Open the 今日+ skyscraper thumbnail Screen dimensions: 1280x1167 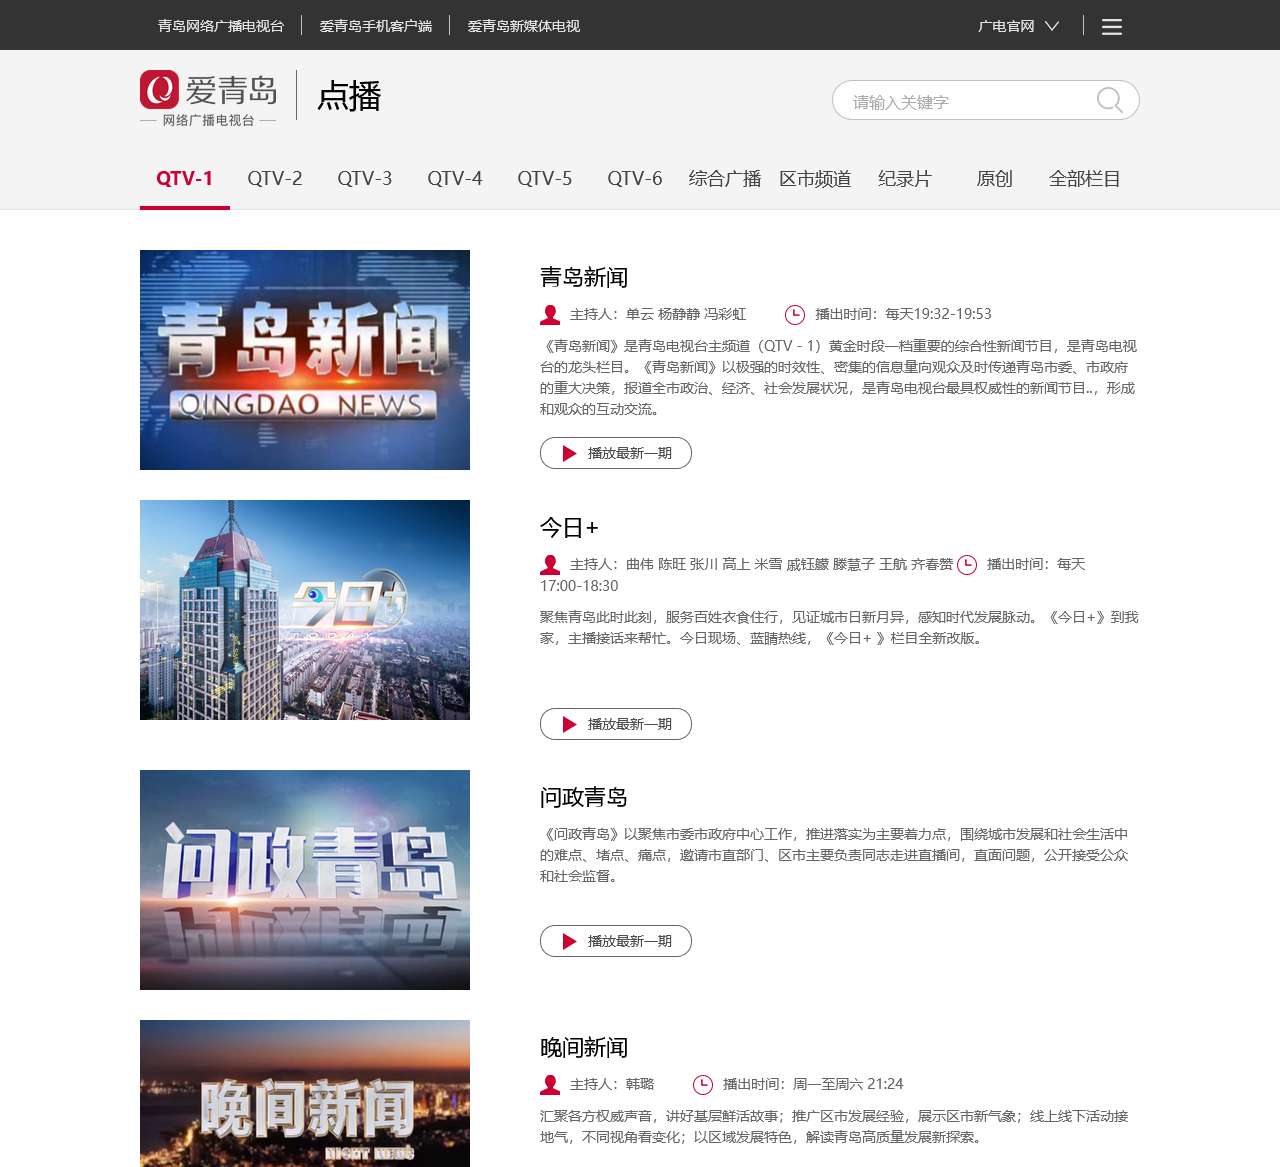[x=305, y=610]
